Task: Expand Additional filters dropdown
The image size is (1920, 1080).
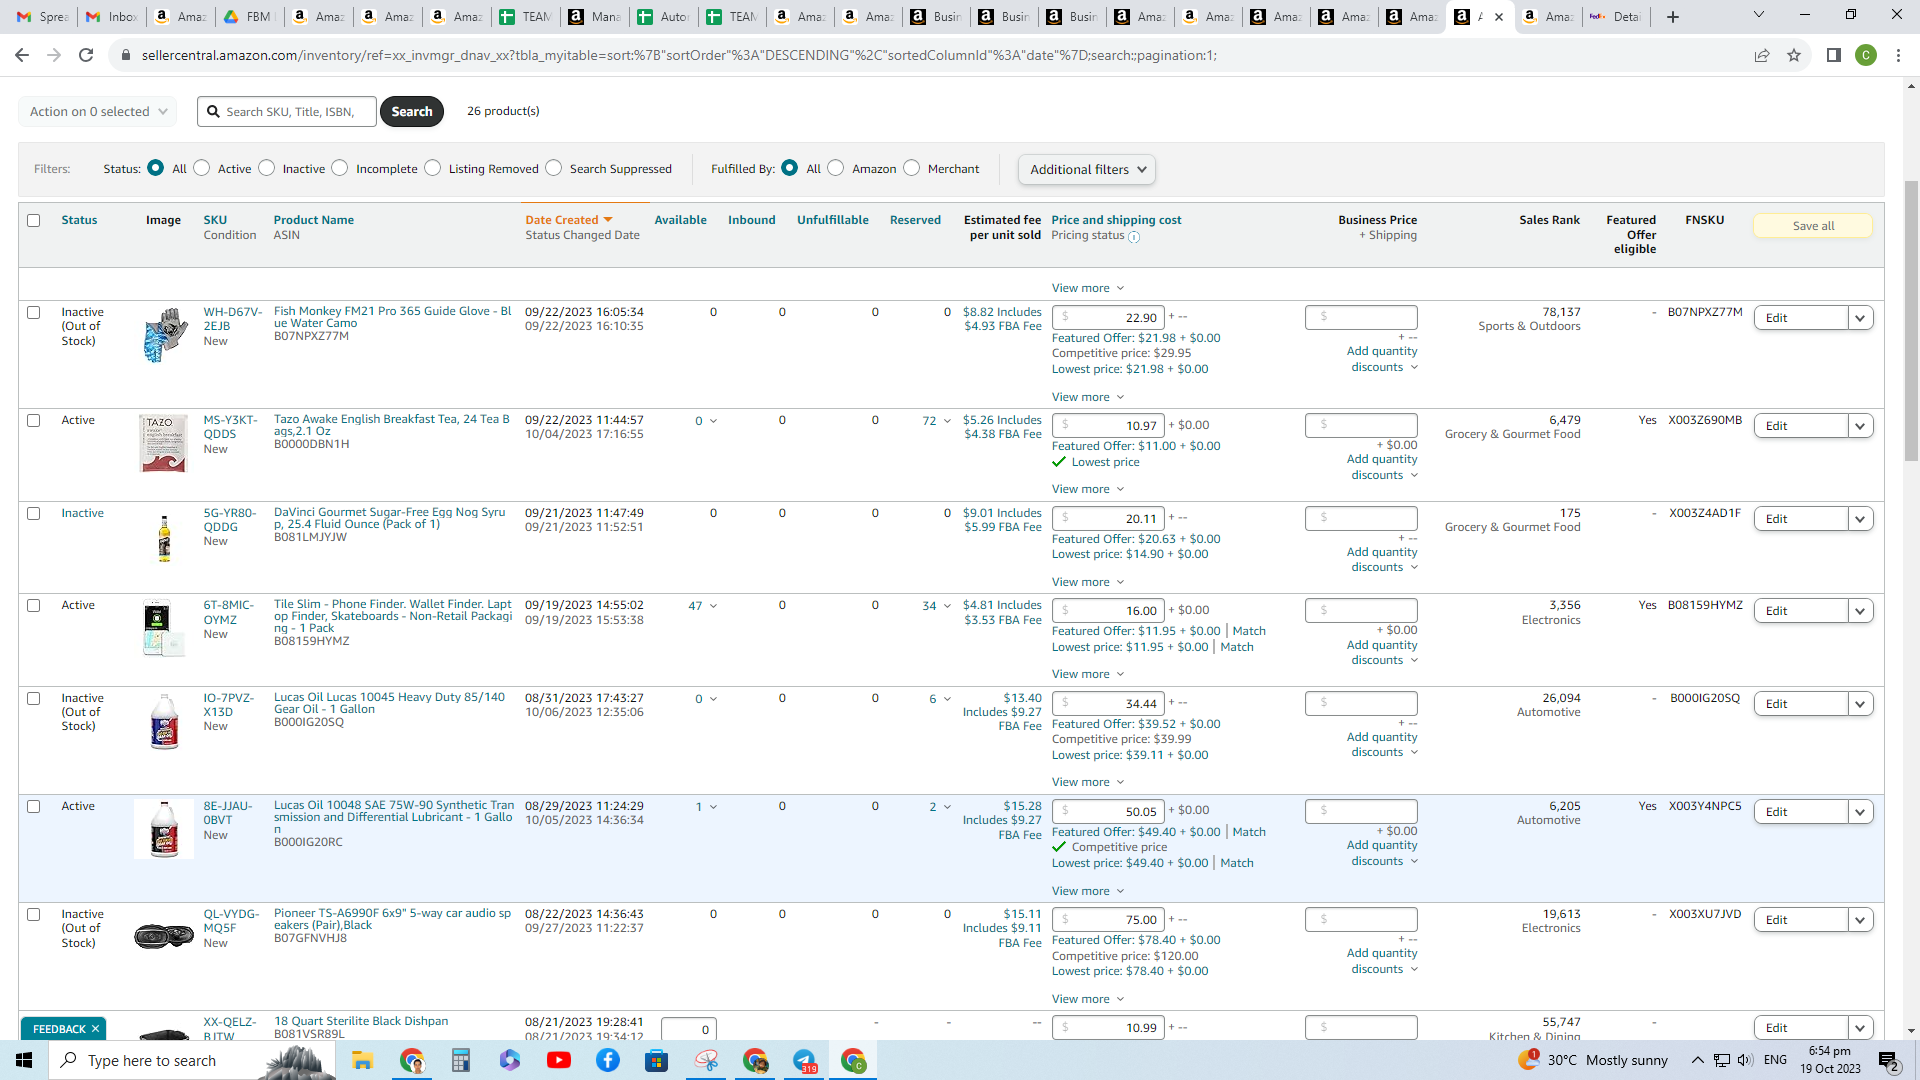Action: 1087,169
